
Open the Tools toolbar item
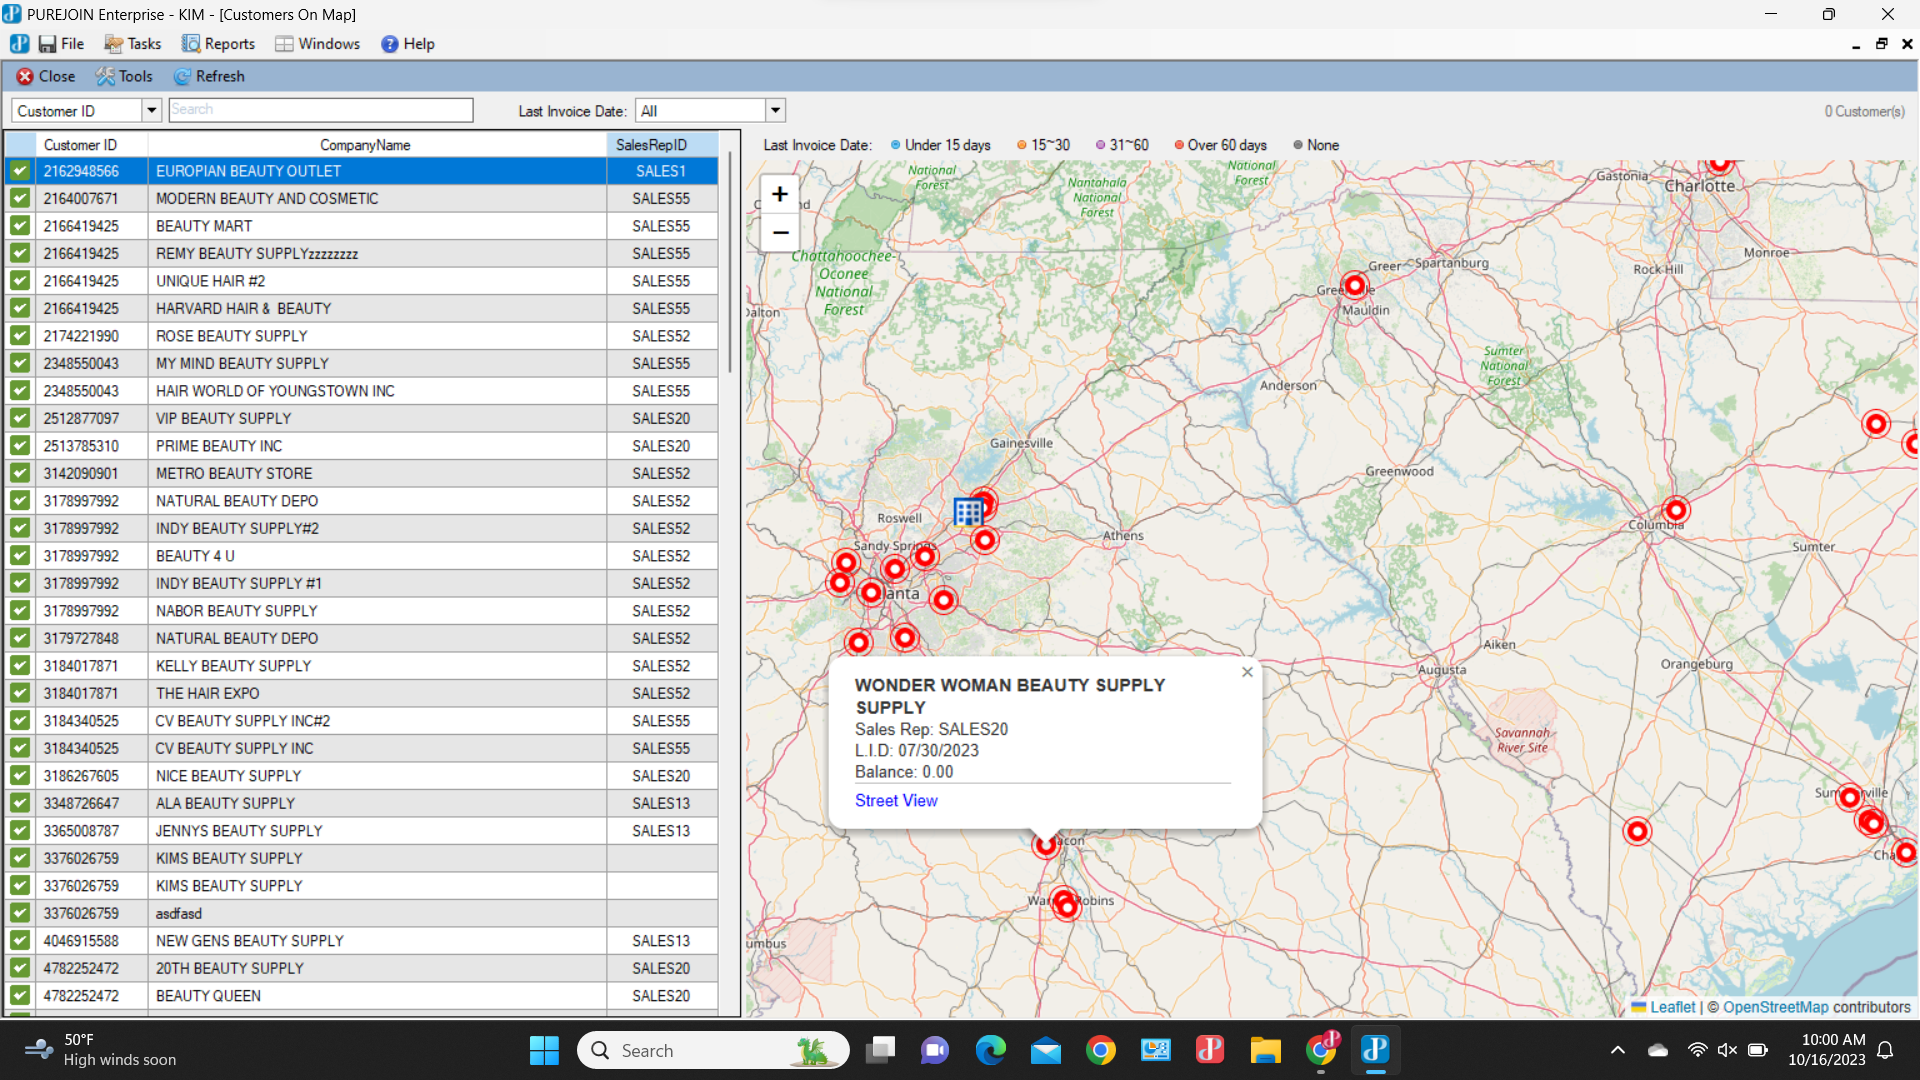[x=124, y=76]
